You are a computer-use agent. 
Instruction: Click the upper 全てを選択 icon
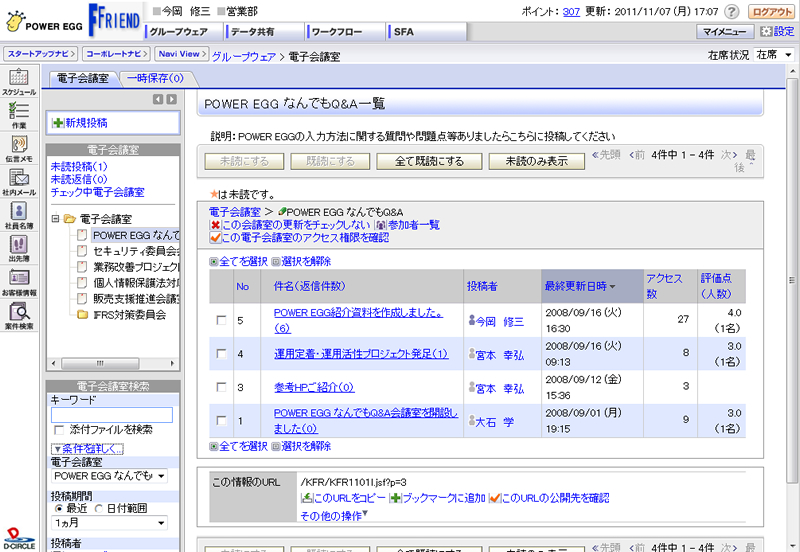click(214, 262)
